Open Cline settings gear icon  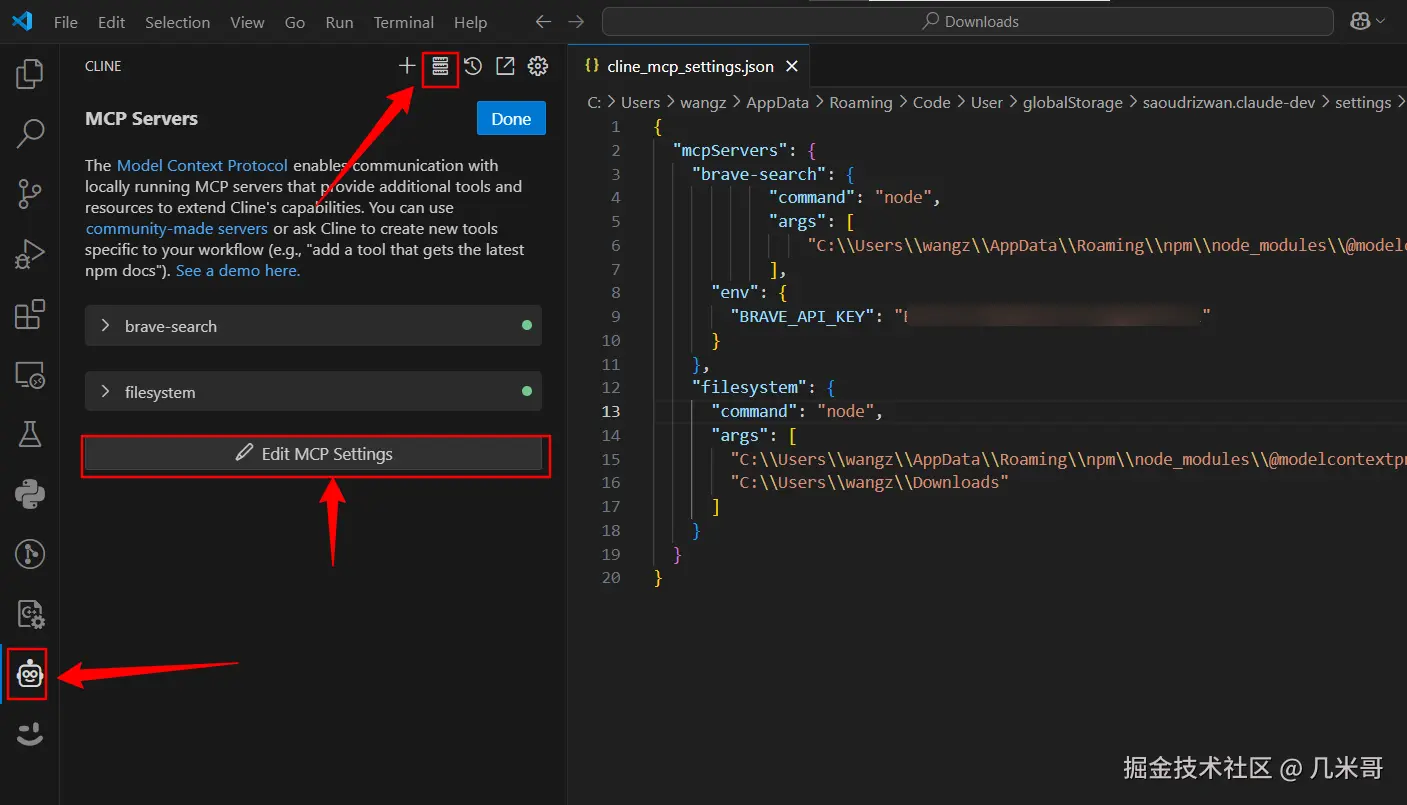(x=538, y=66)
